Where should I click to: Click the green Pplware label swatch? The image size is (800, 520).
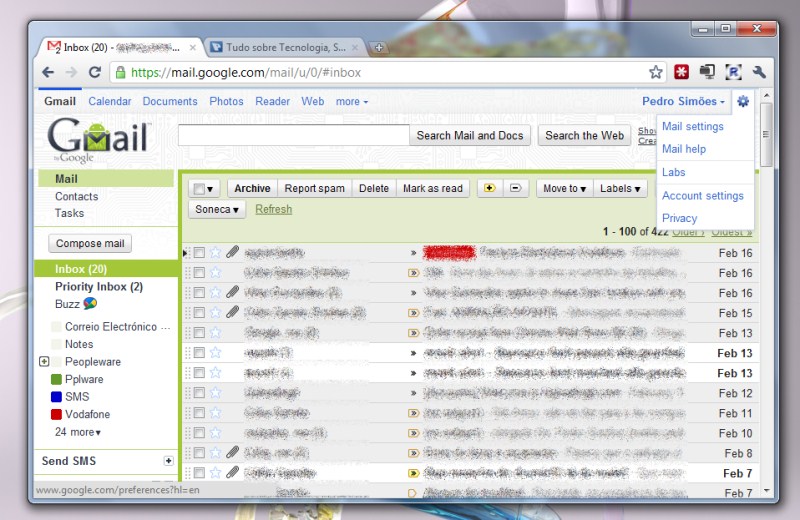(56, 379)
